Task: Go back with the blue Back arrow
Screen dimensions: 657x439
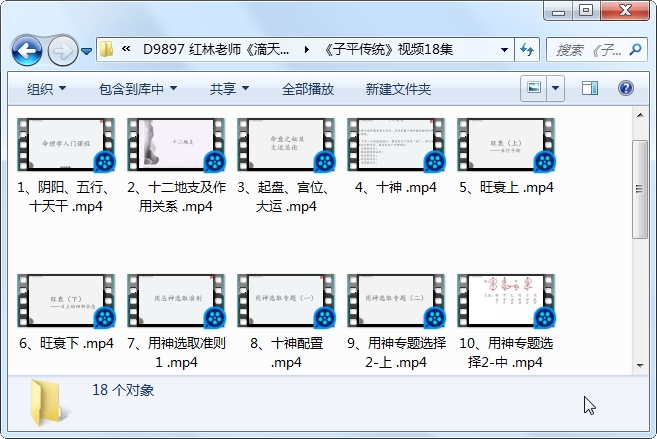Action: [27, 51]
